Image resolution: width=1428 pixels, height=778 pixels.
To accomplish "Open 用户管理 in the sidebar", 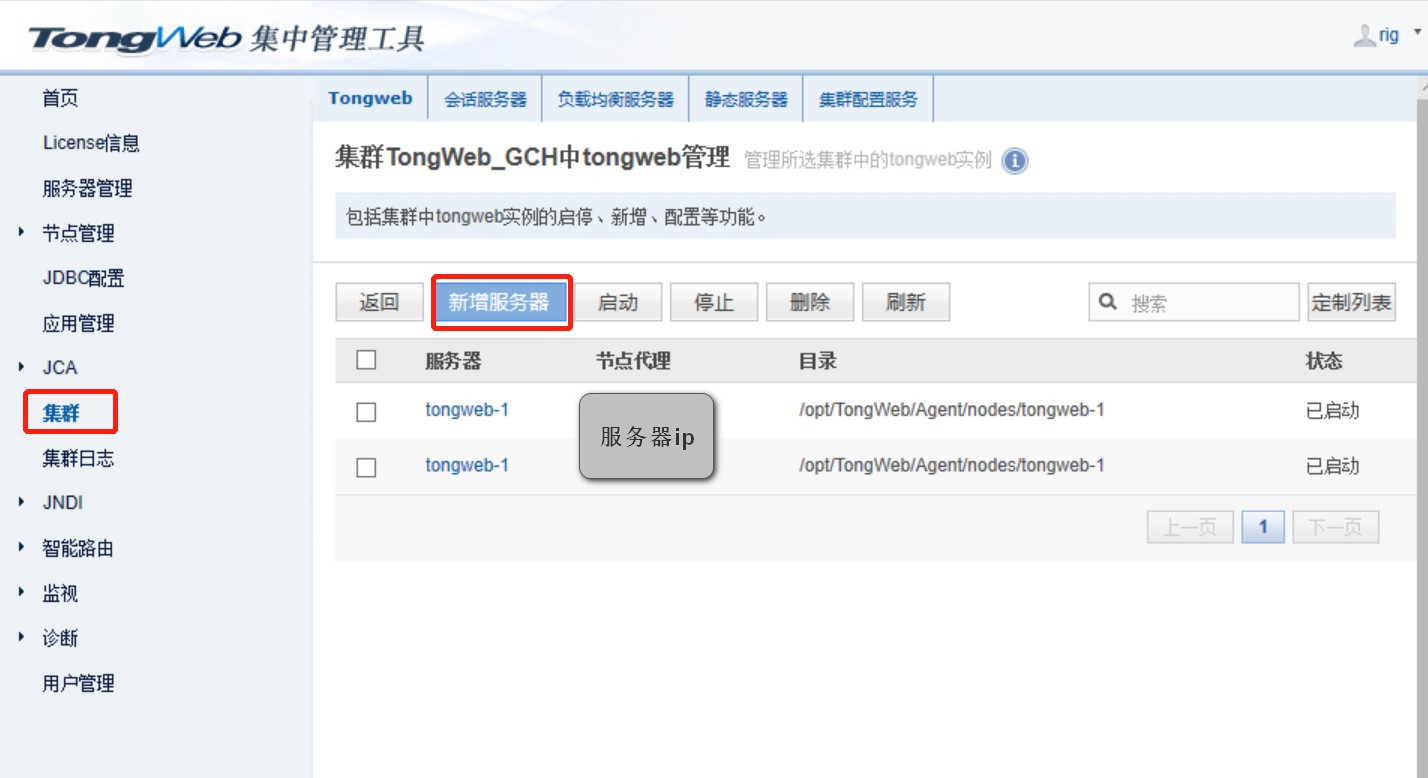I will [78, 683].
